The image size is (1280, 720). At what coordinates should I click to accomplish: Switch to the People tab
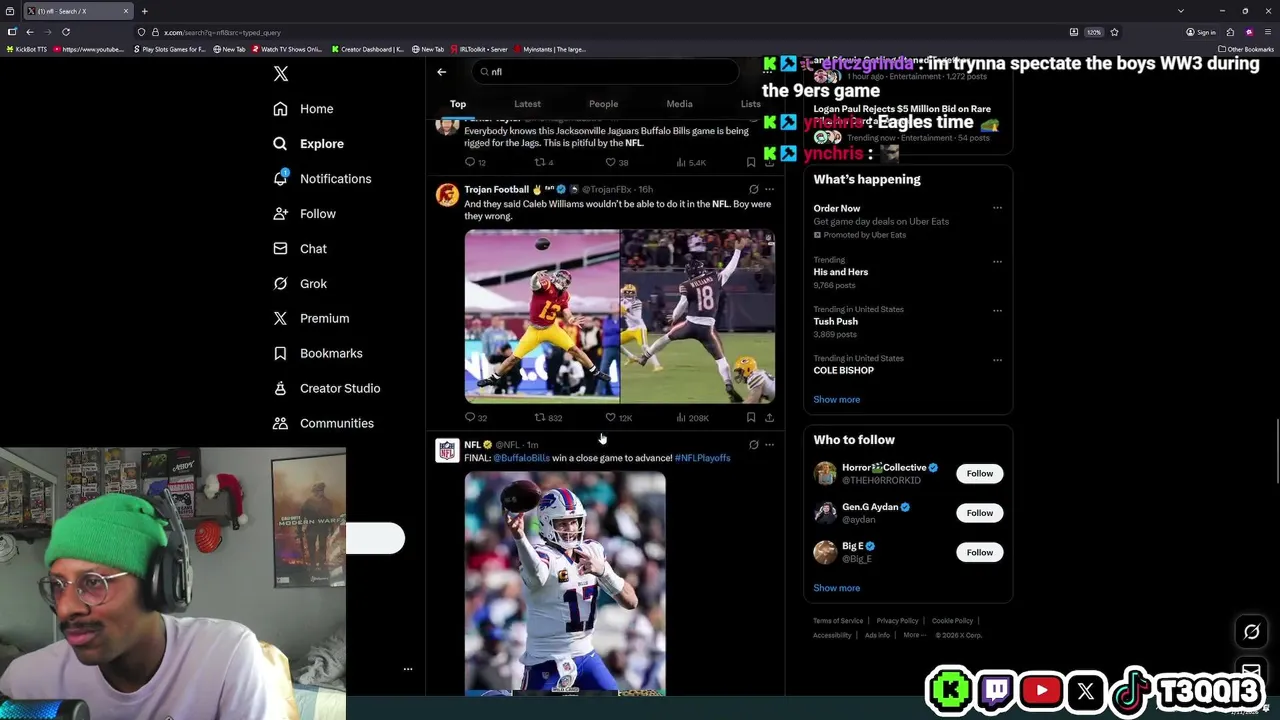coord(603,104)
